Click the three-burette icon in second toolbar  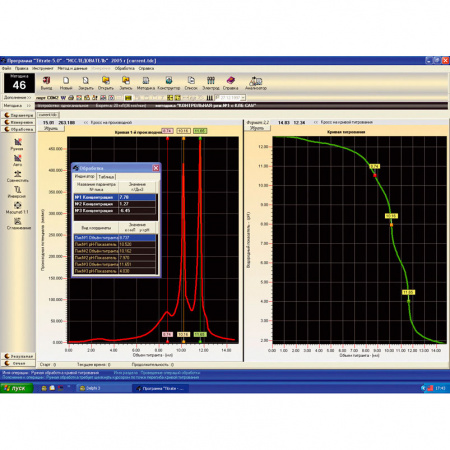pos(209,98)
